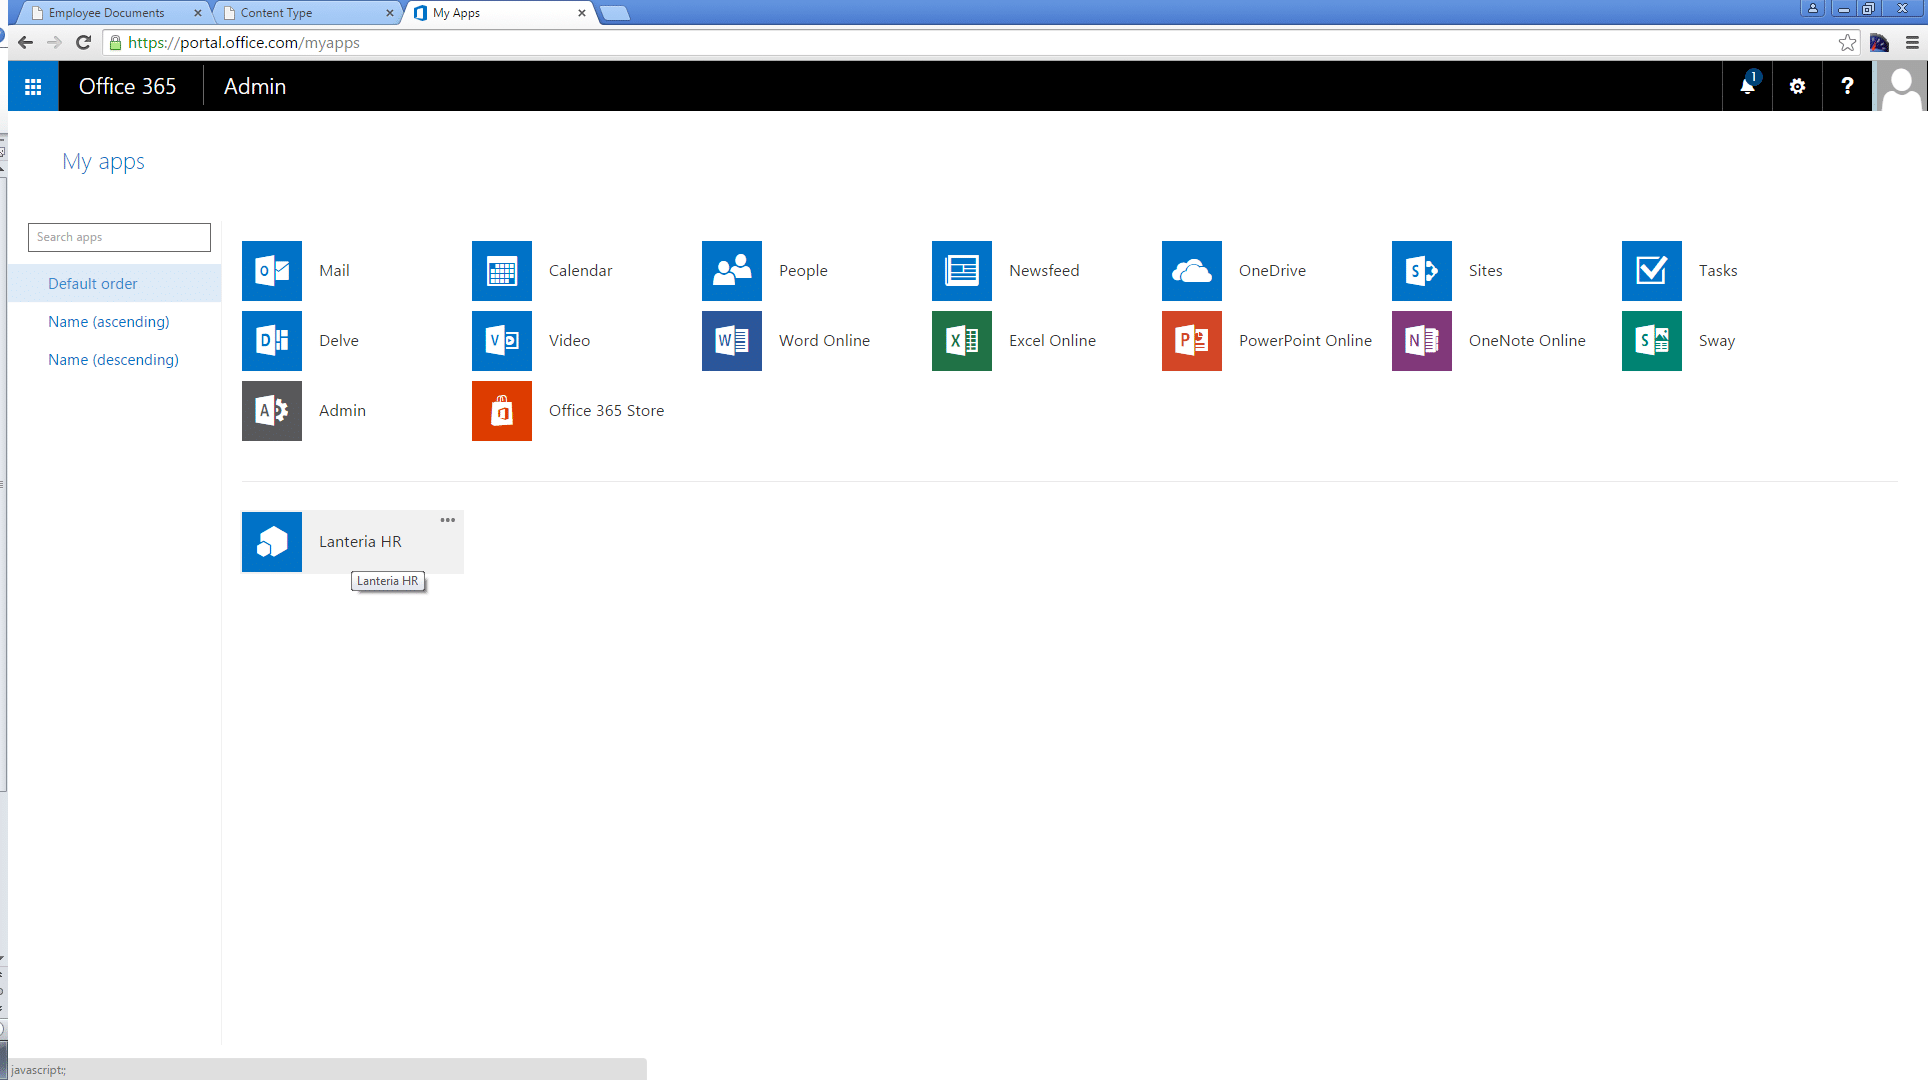
Task: Click the Office 365 Store label
Action: pyautogui.click(x=606, y=411)
